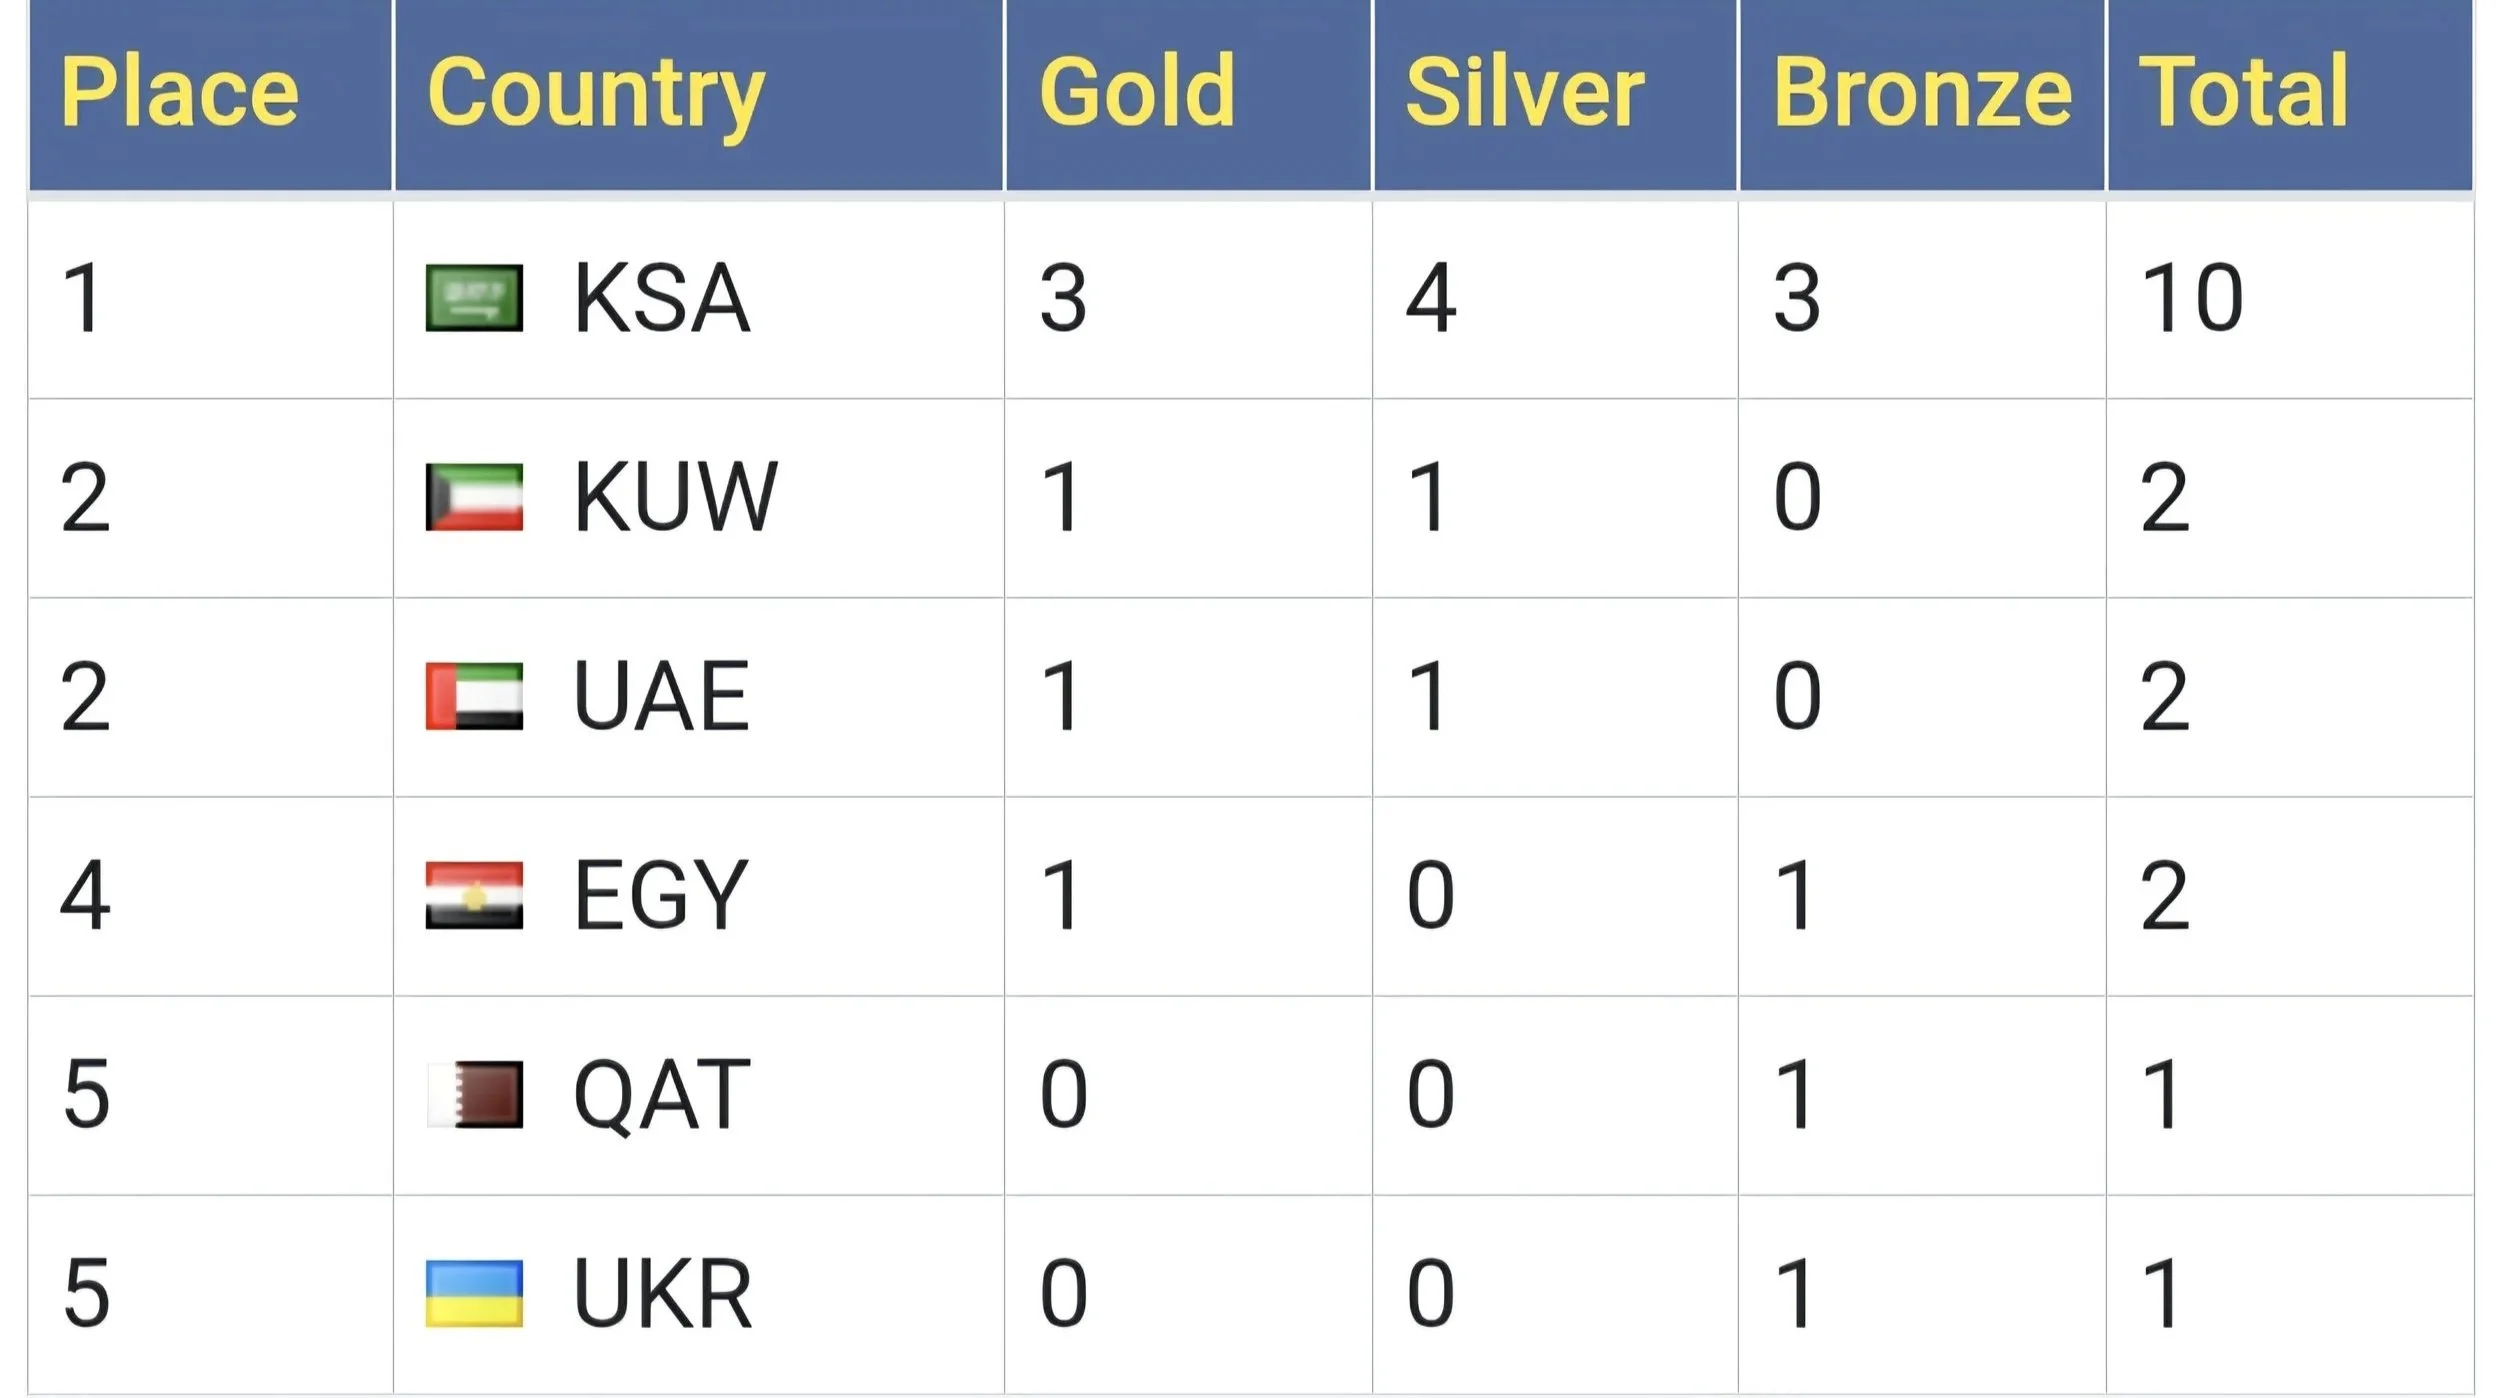Select the QAT country label
This screenshot has width=2499, height=1398.
tap(662, 1095)
